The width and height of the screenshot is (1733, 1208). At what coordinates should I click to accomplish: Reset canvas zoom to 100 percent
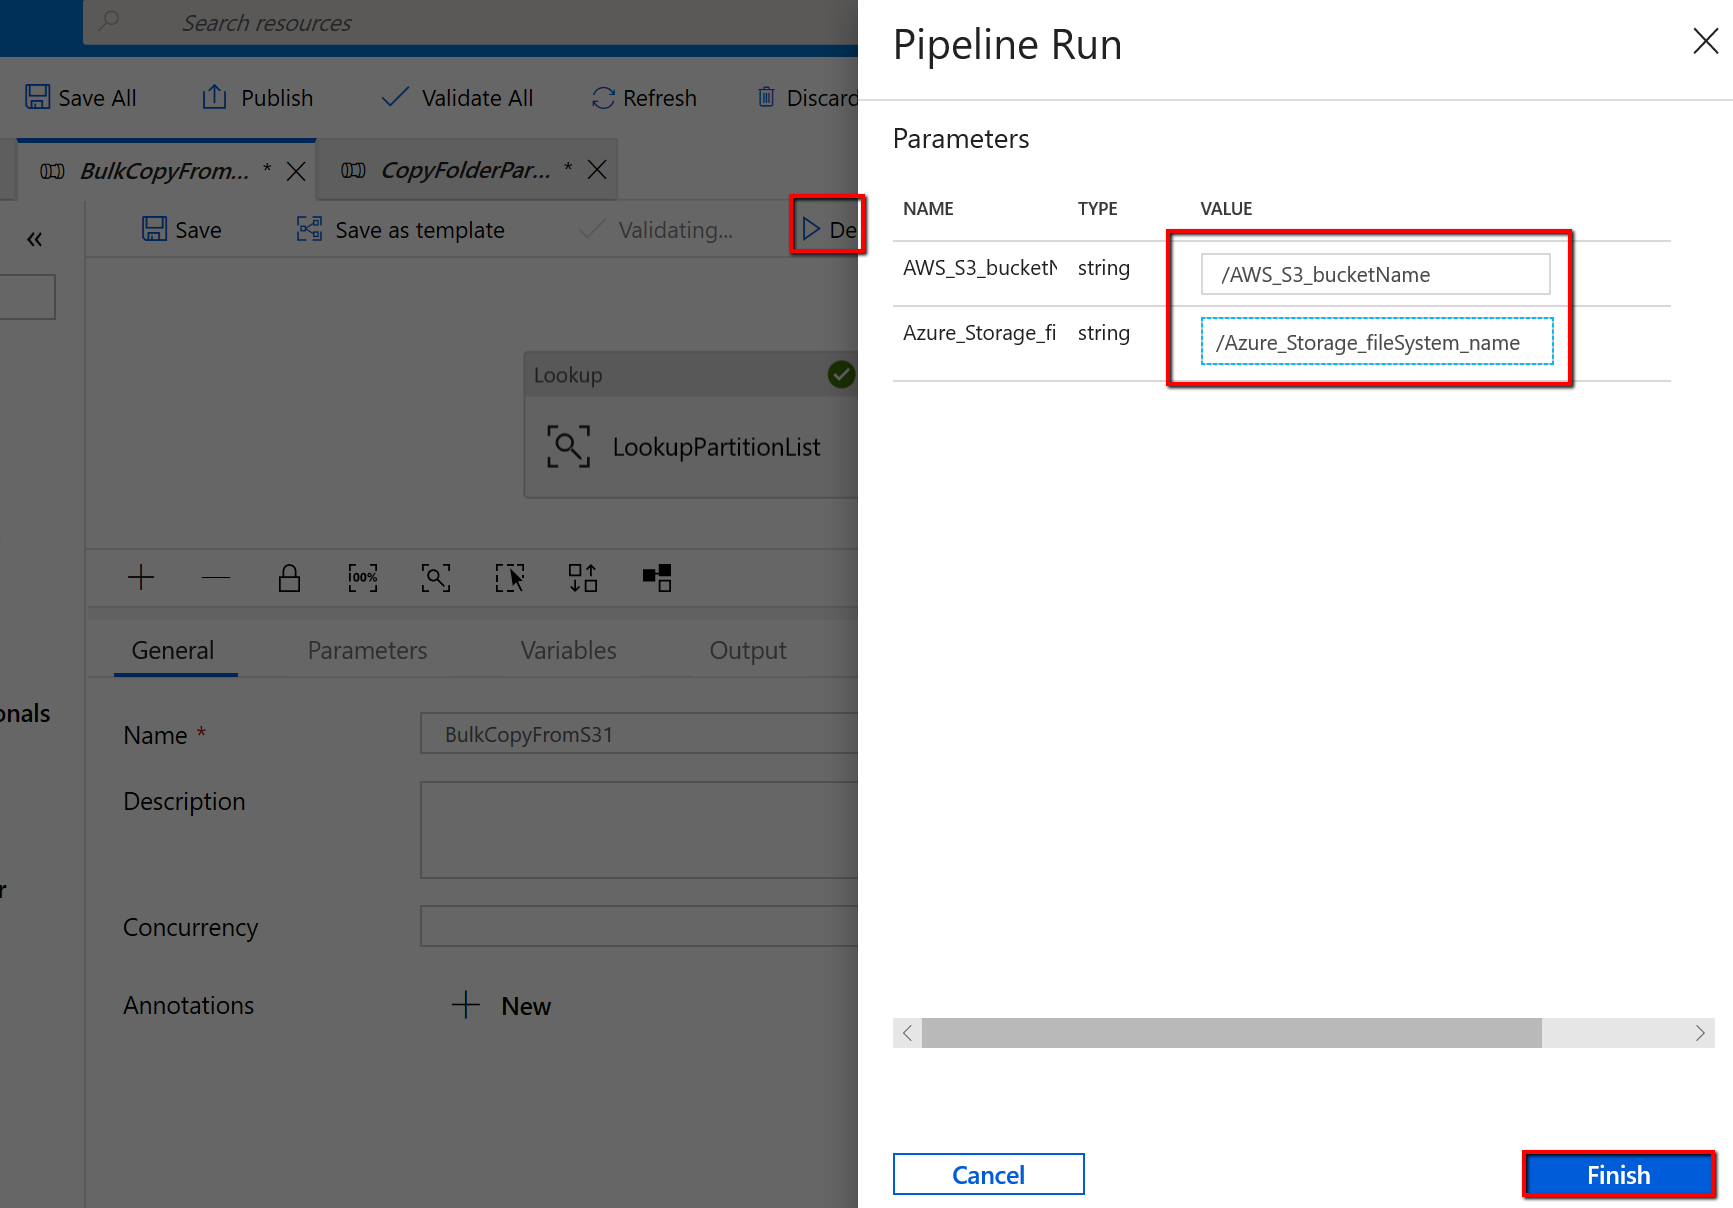362,578
